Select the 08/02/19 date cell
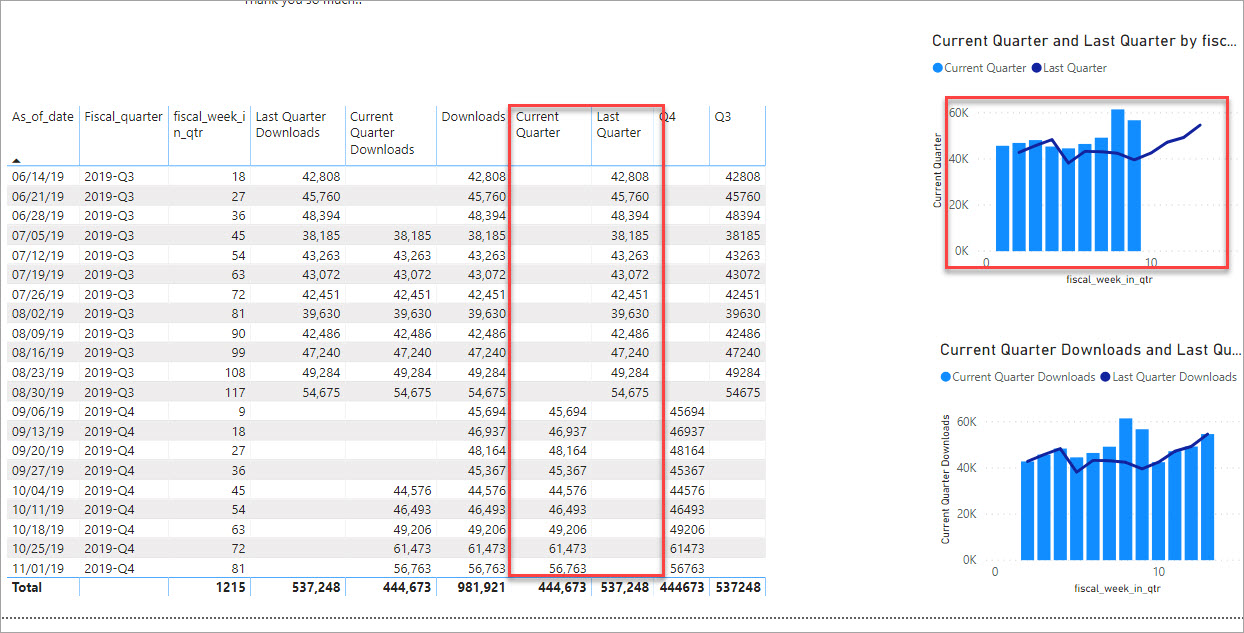The width and height of the screenshot is (1244, 633). point(37,314)
